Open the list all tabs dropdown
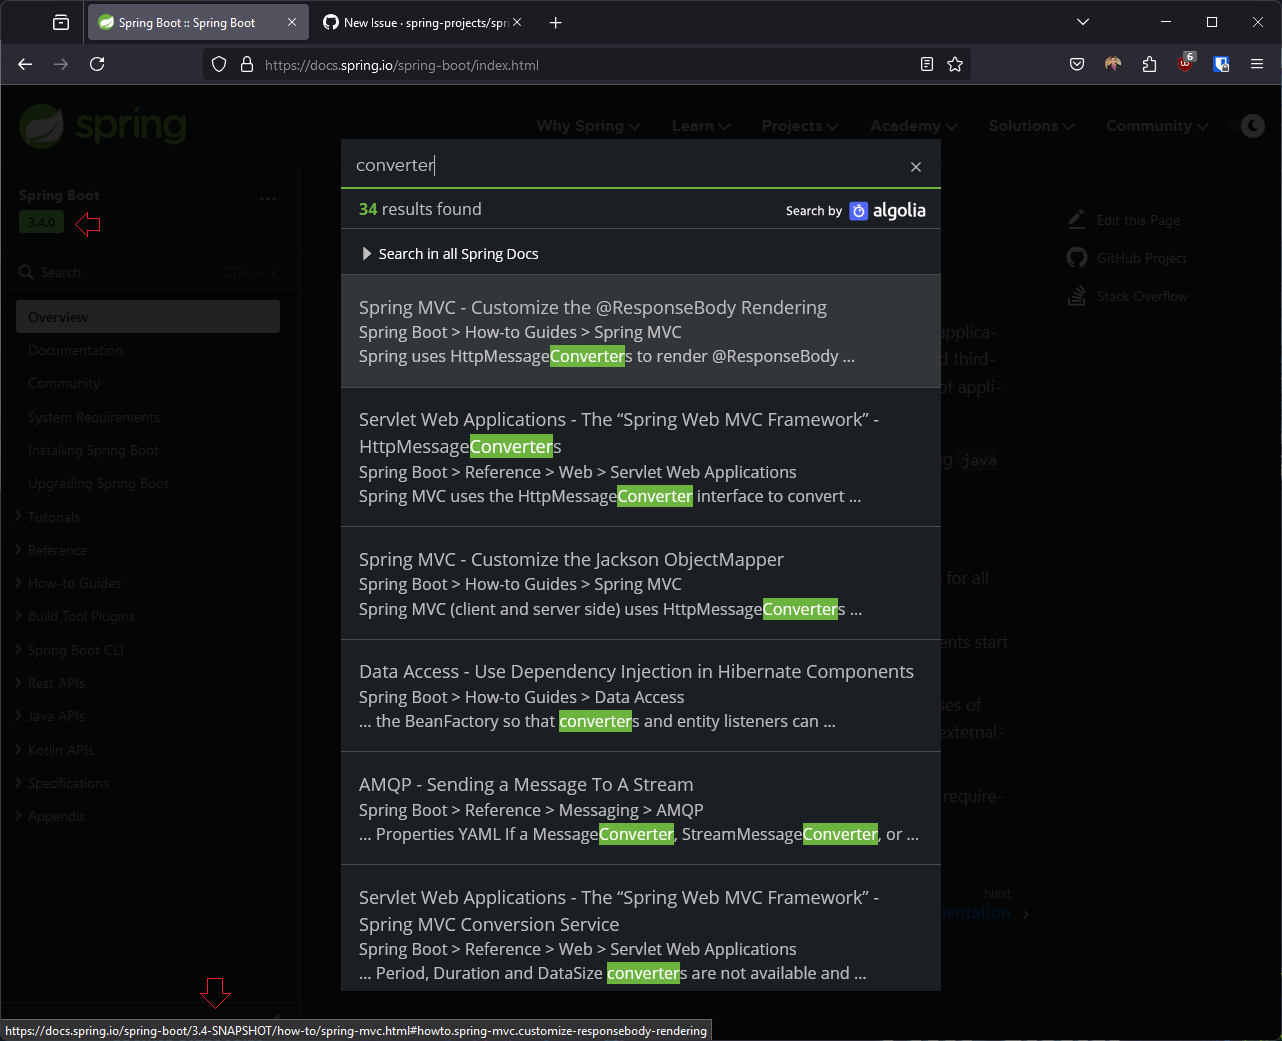 click(x=1083, y=22)
